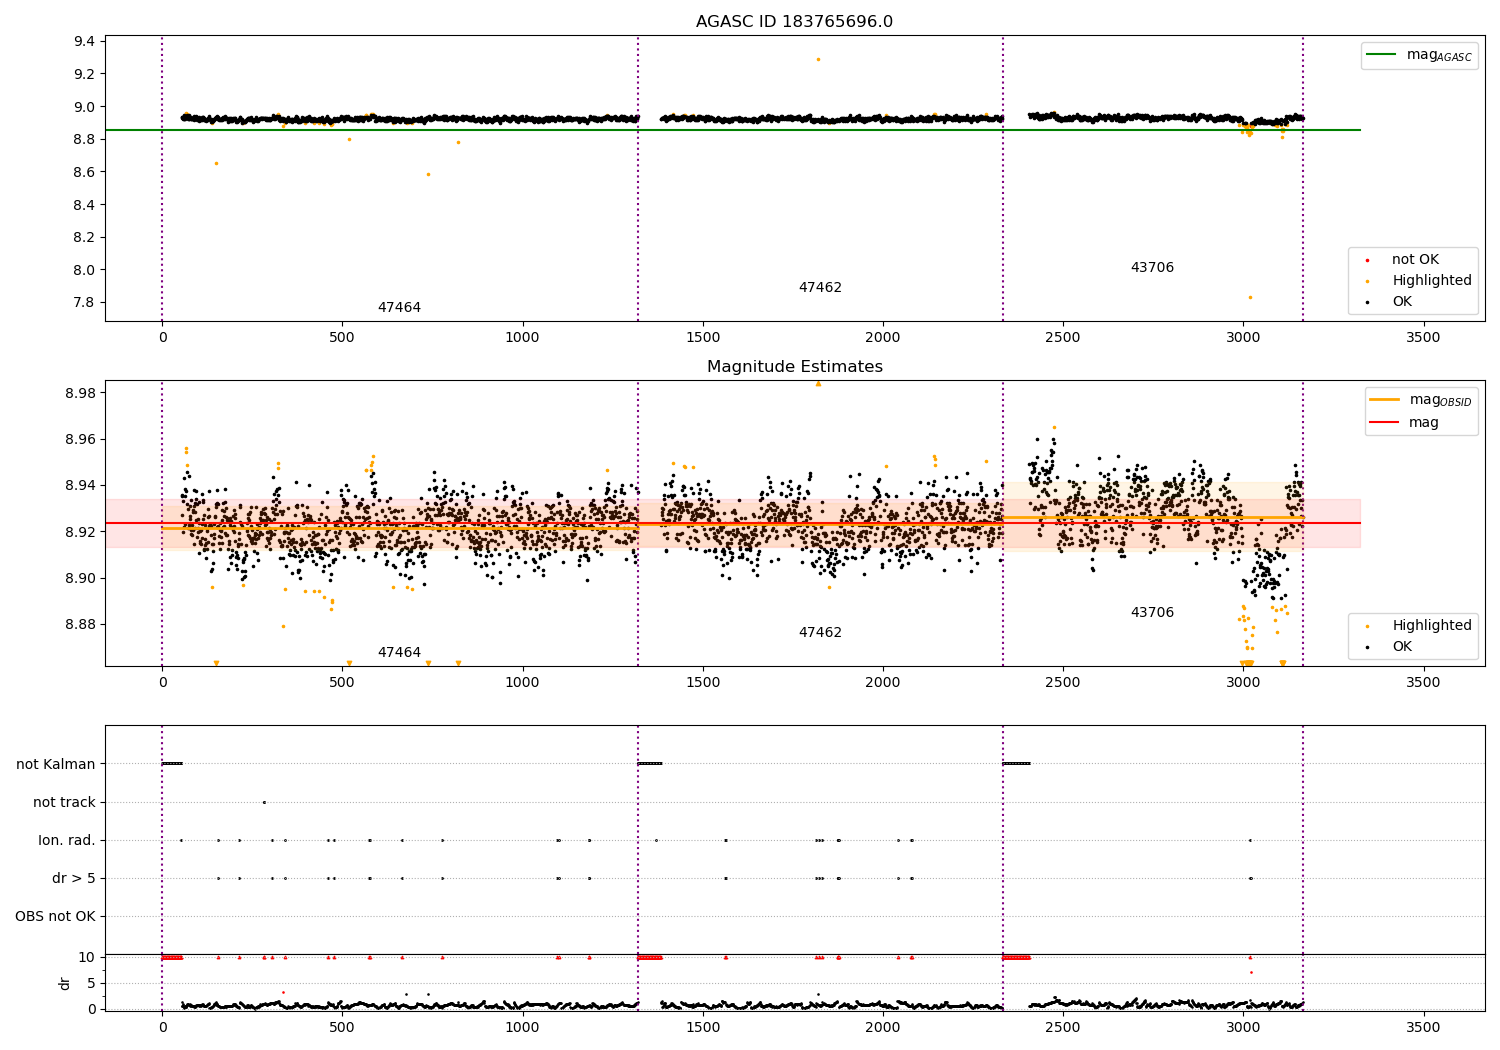
Task: Click the rotated "dr" y-axis label
Action: (x=65, y=983)
